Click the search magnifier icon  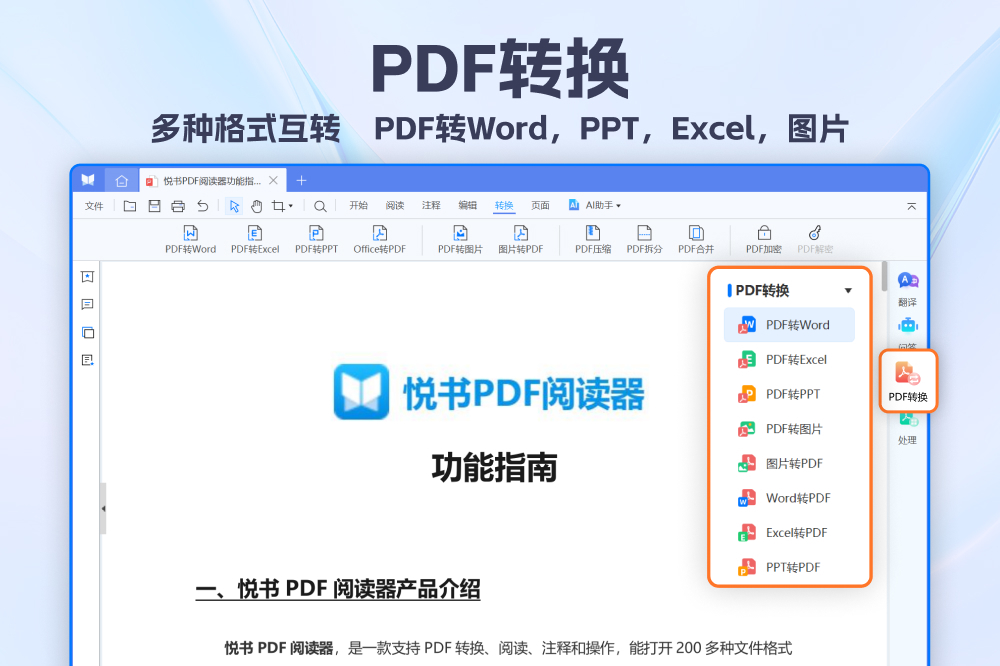click(x=320, y=206)
